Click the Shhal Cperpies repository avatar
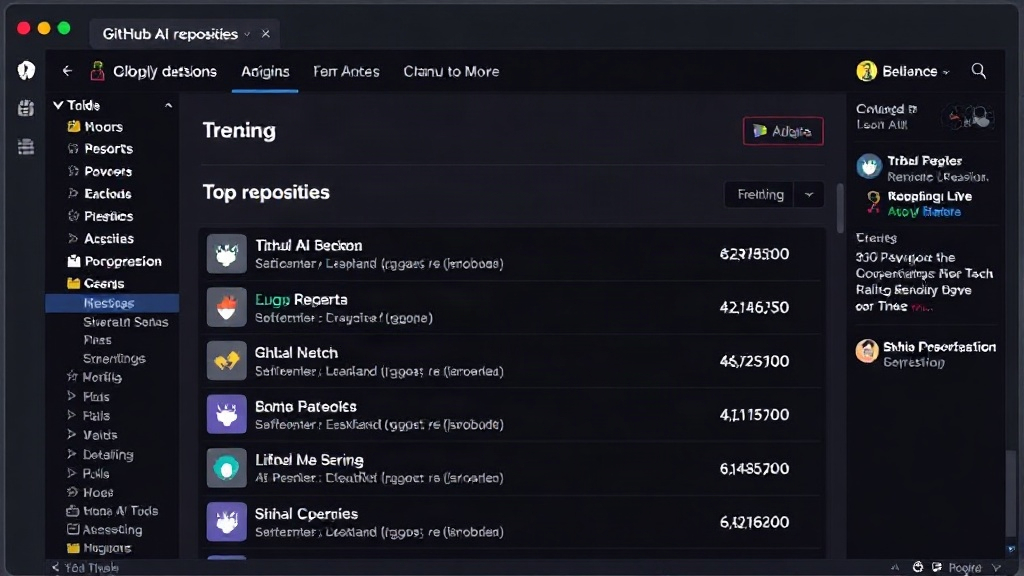The height and width of the screenshot is (576, 1024). pos(227,521)
